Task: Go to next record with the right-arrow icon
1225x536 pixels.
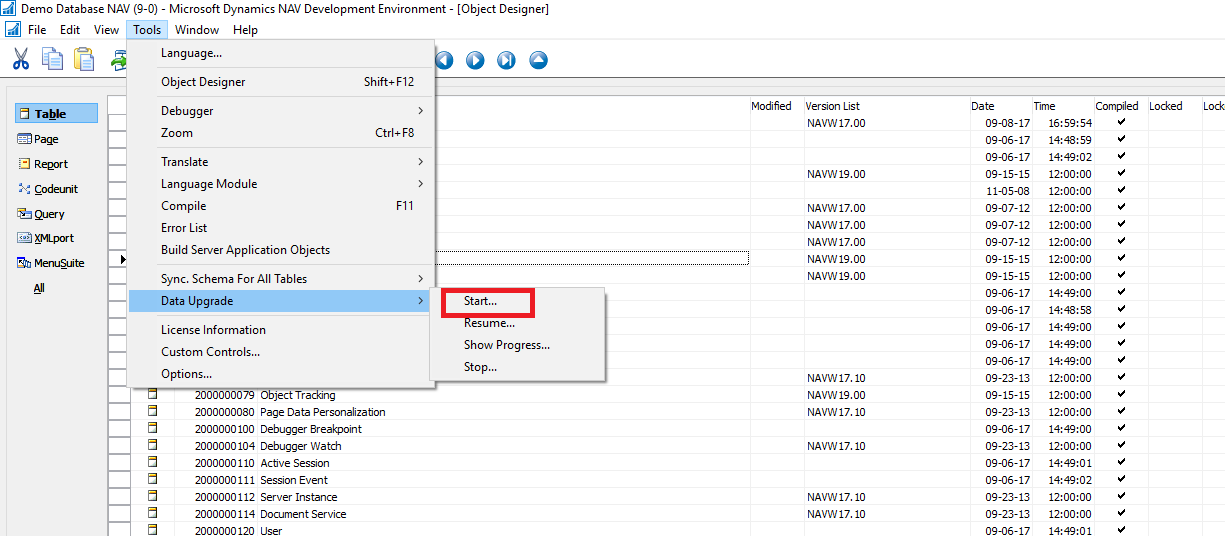Action: [475, 60]
